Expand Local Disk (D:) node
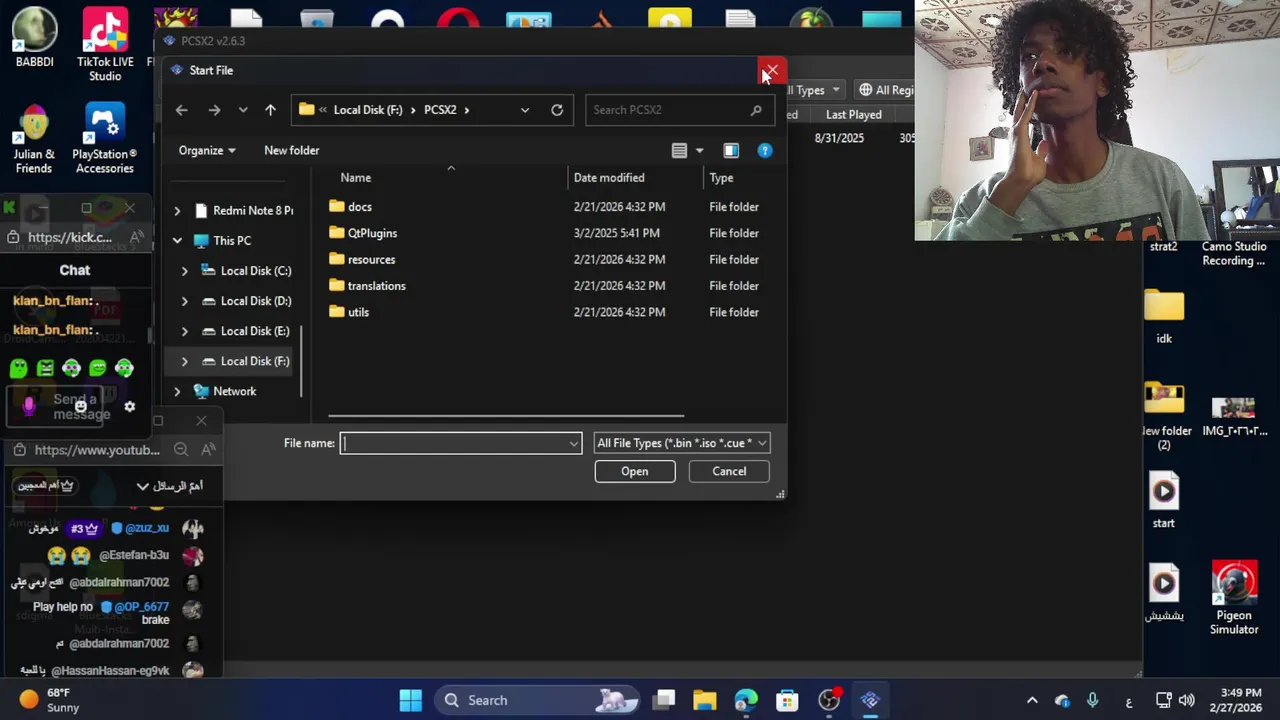 (184, 301)
